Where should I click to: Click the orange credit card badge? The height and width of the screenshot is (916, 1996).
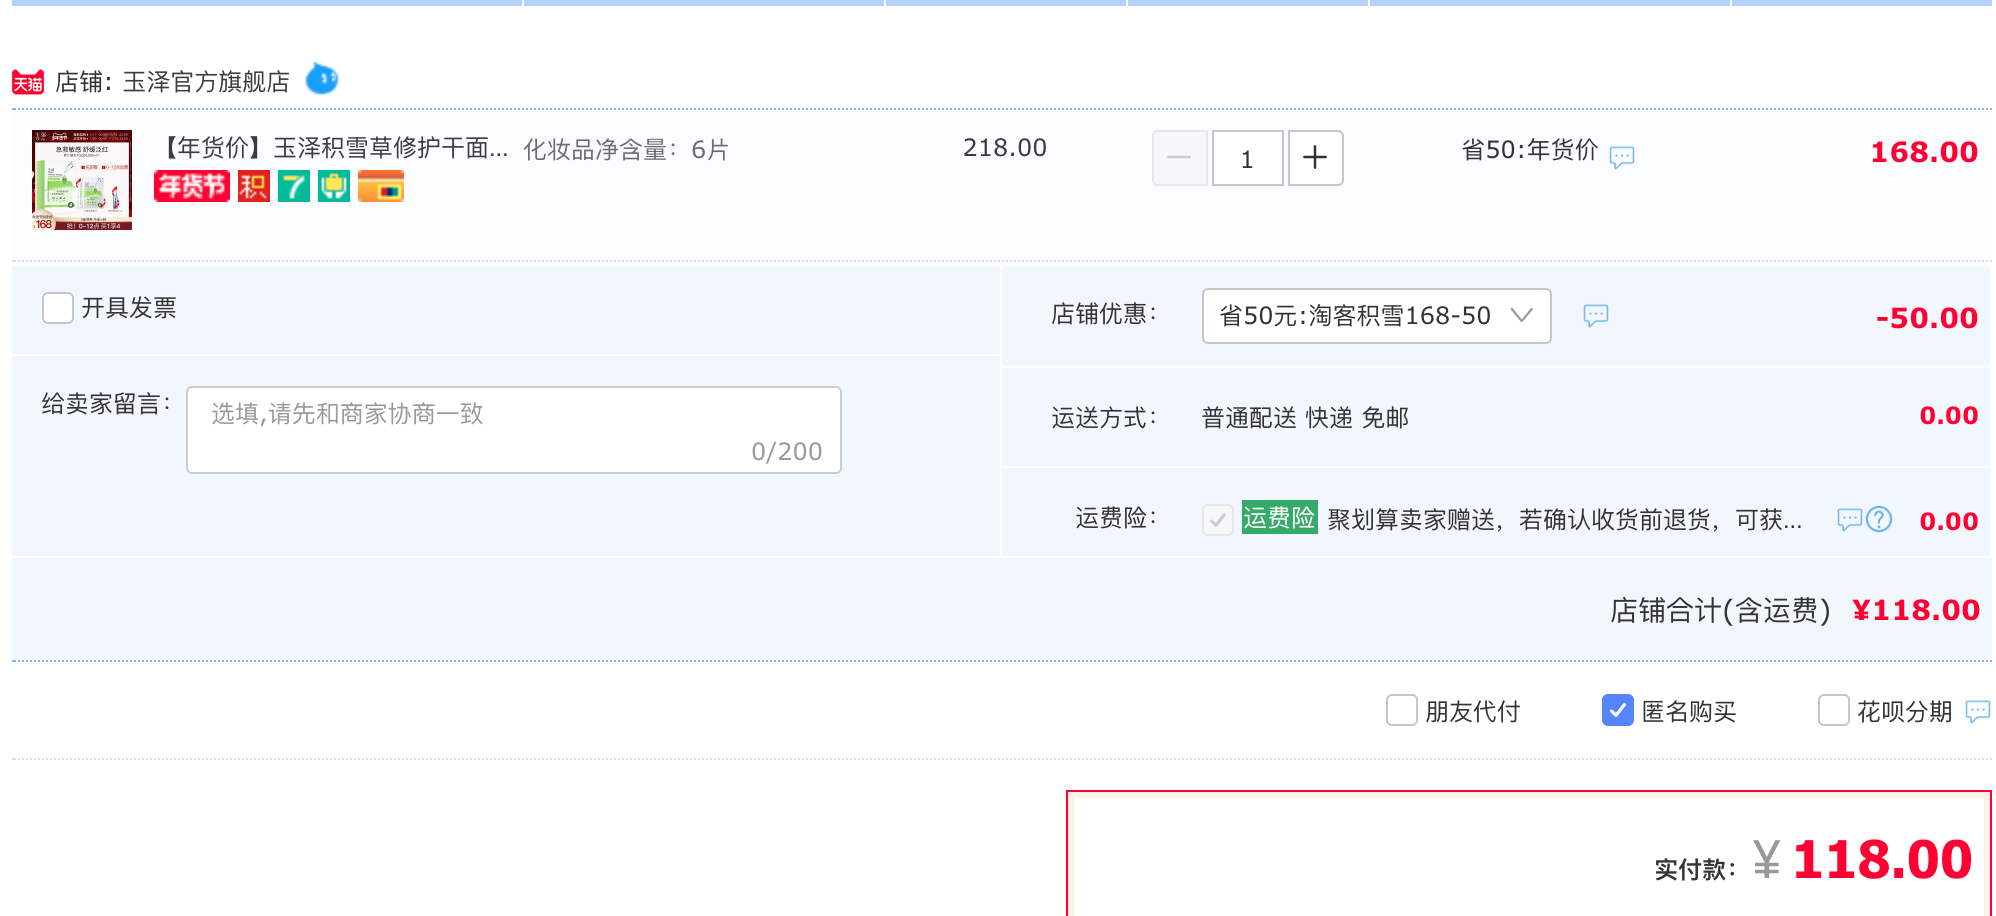[x=381, y=186]
